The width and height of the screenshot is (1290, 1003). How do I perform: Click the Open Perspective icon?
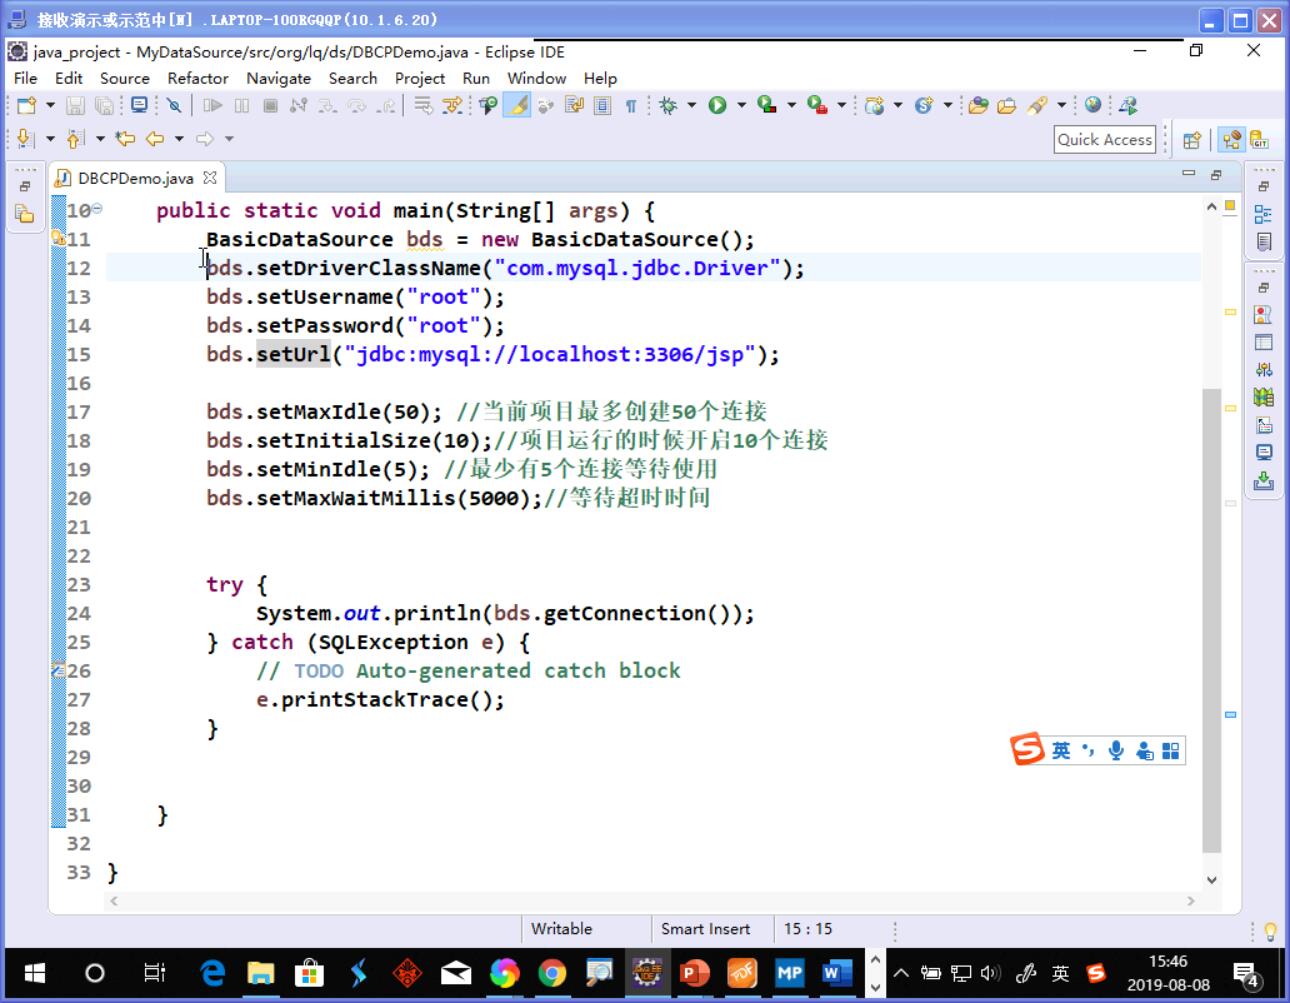click(1191, 140)
